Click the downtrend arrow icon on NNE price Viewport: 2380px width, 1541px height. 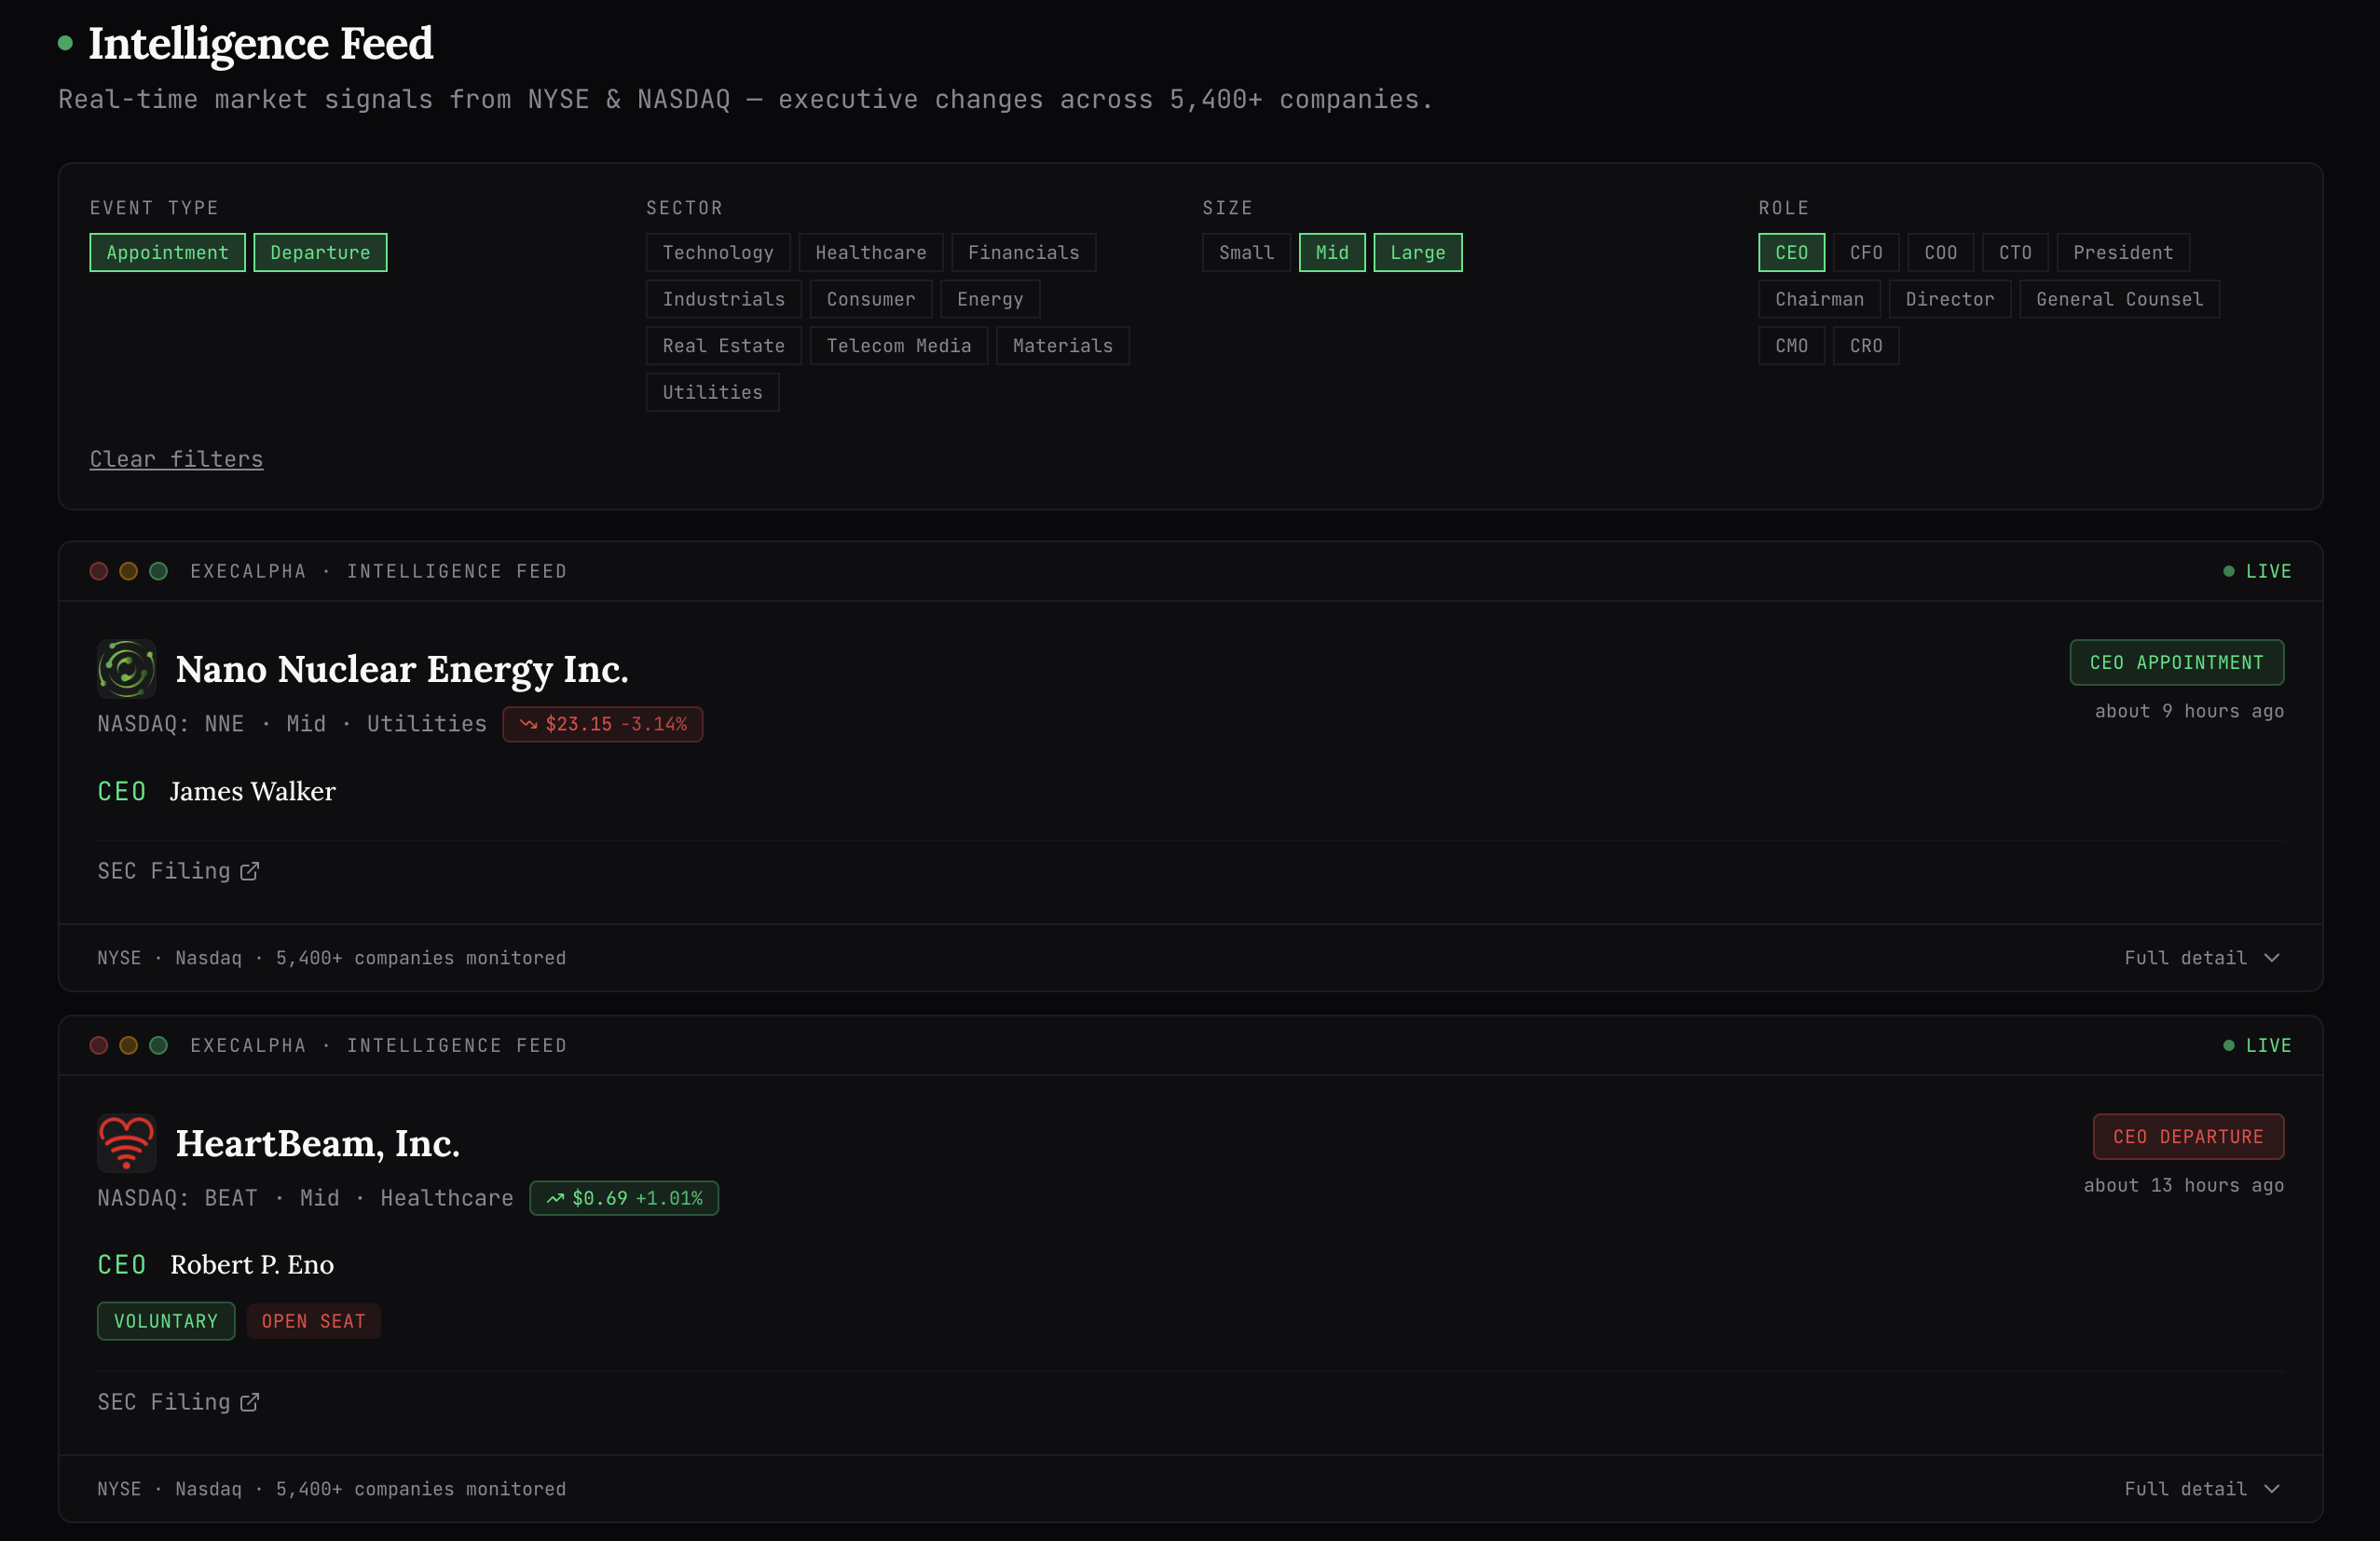click(528, 724)
